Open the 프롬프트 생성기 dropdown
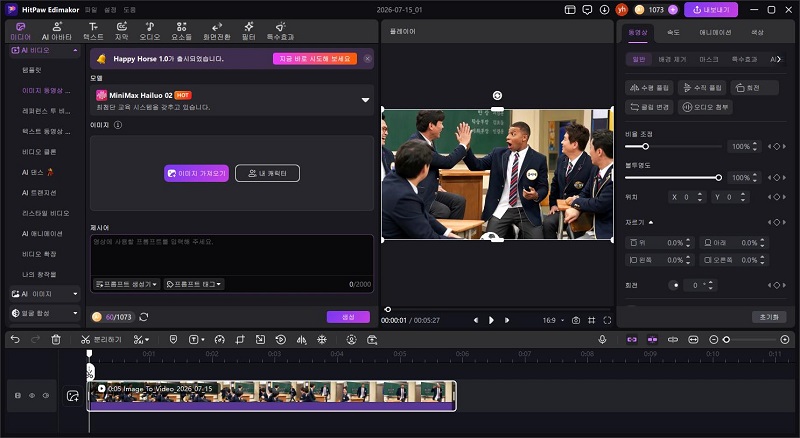Image resolution: width=800 pixels, height=438 pixels. click(x=127, y=284)
